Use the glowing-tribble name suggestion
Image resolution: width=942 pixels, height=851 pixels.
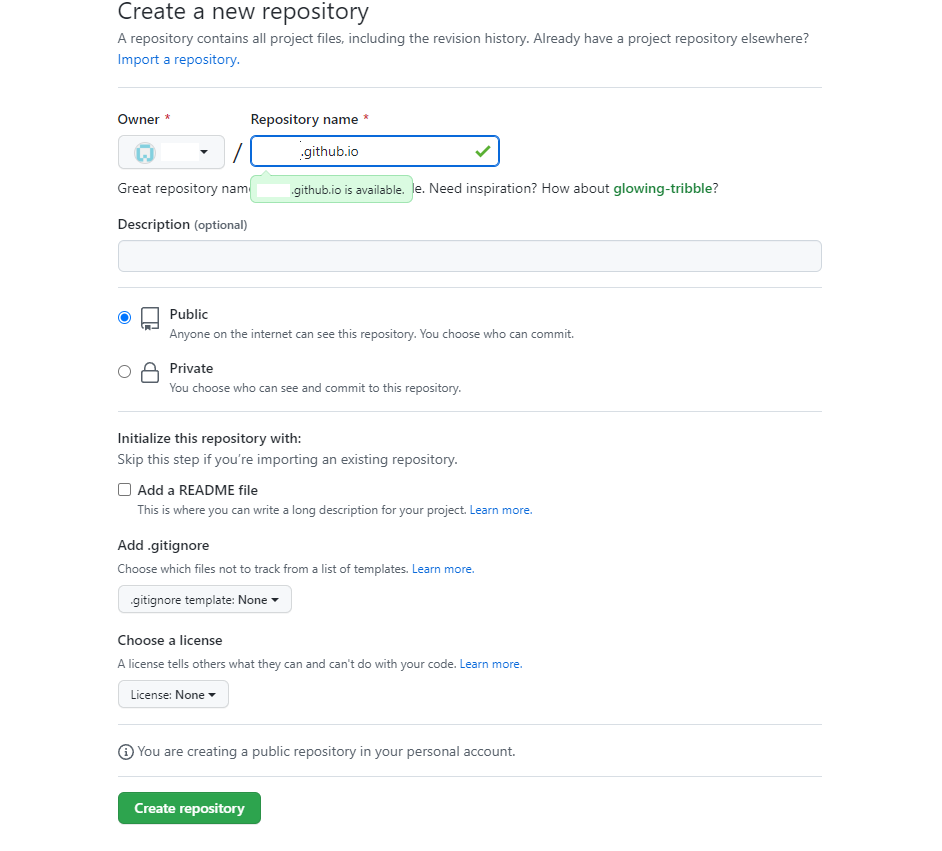point(662,188)
